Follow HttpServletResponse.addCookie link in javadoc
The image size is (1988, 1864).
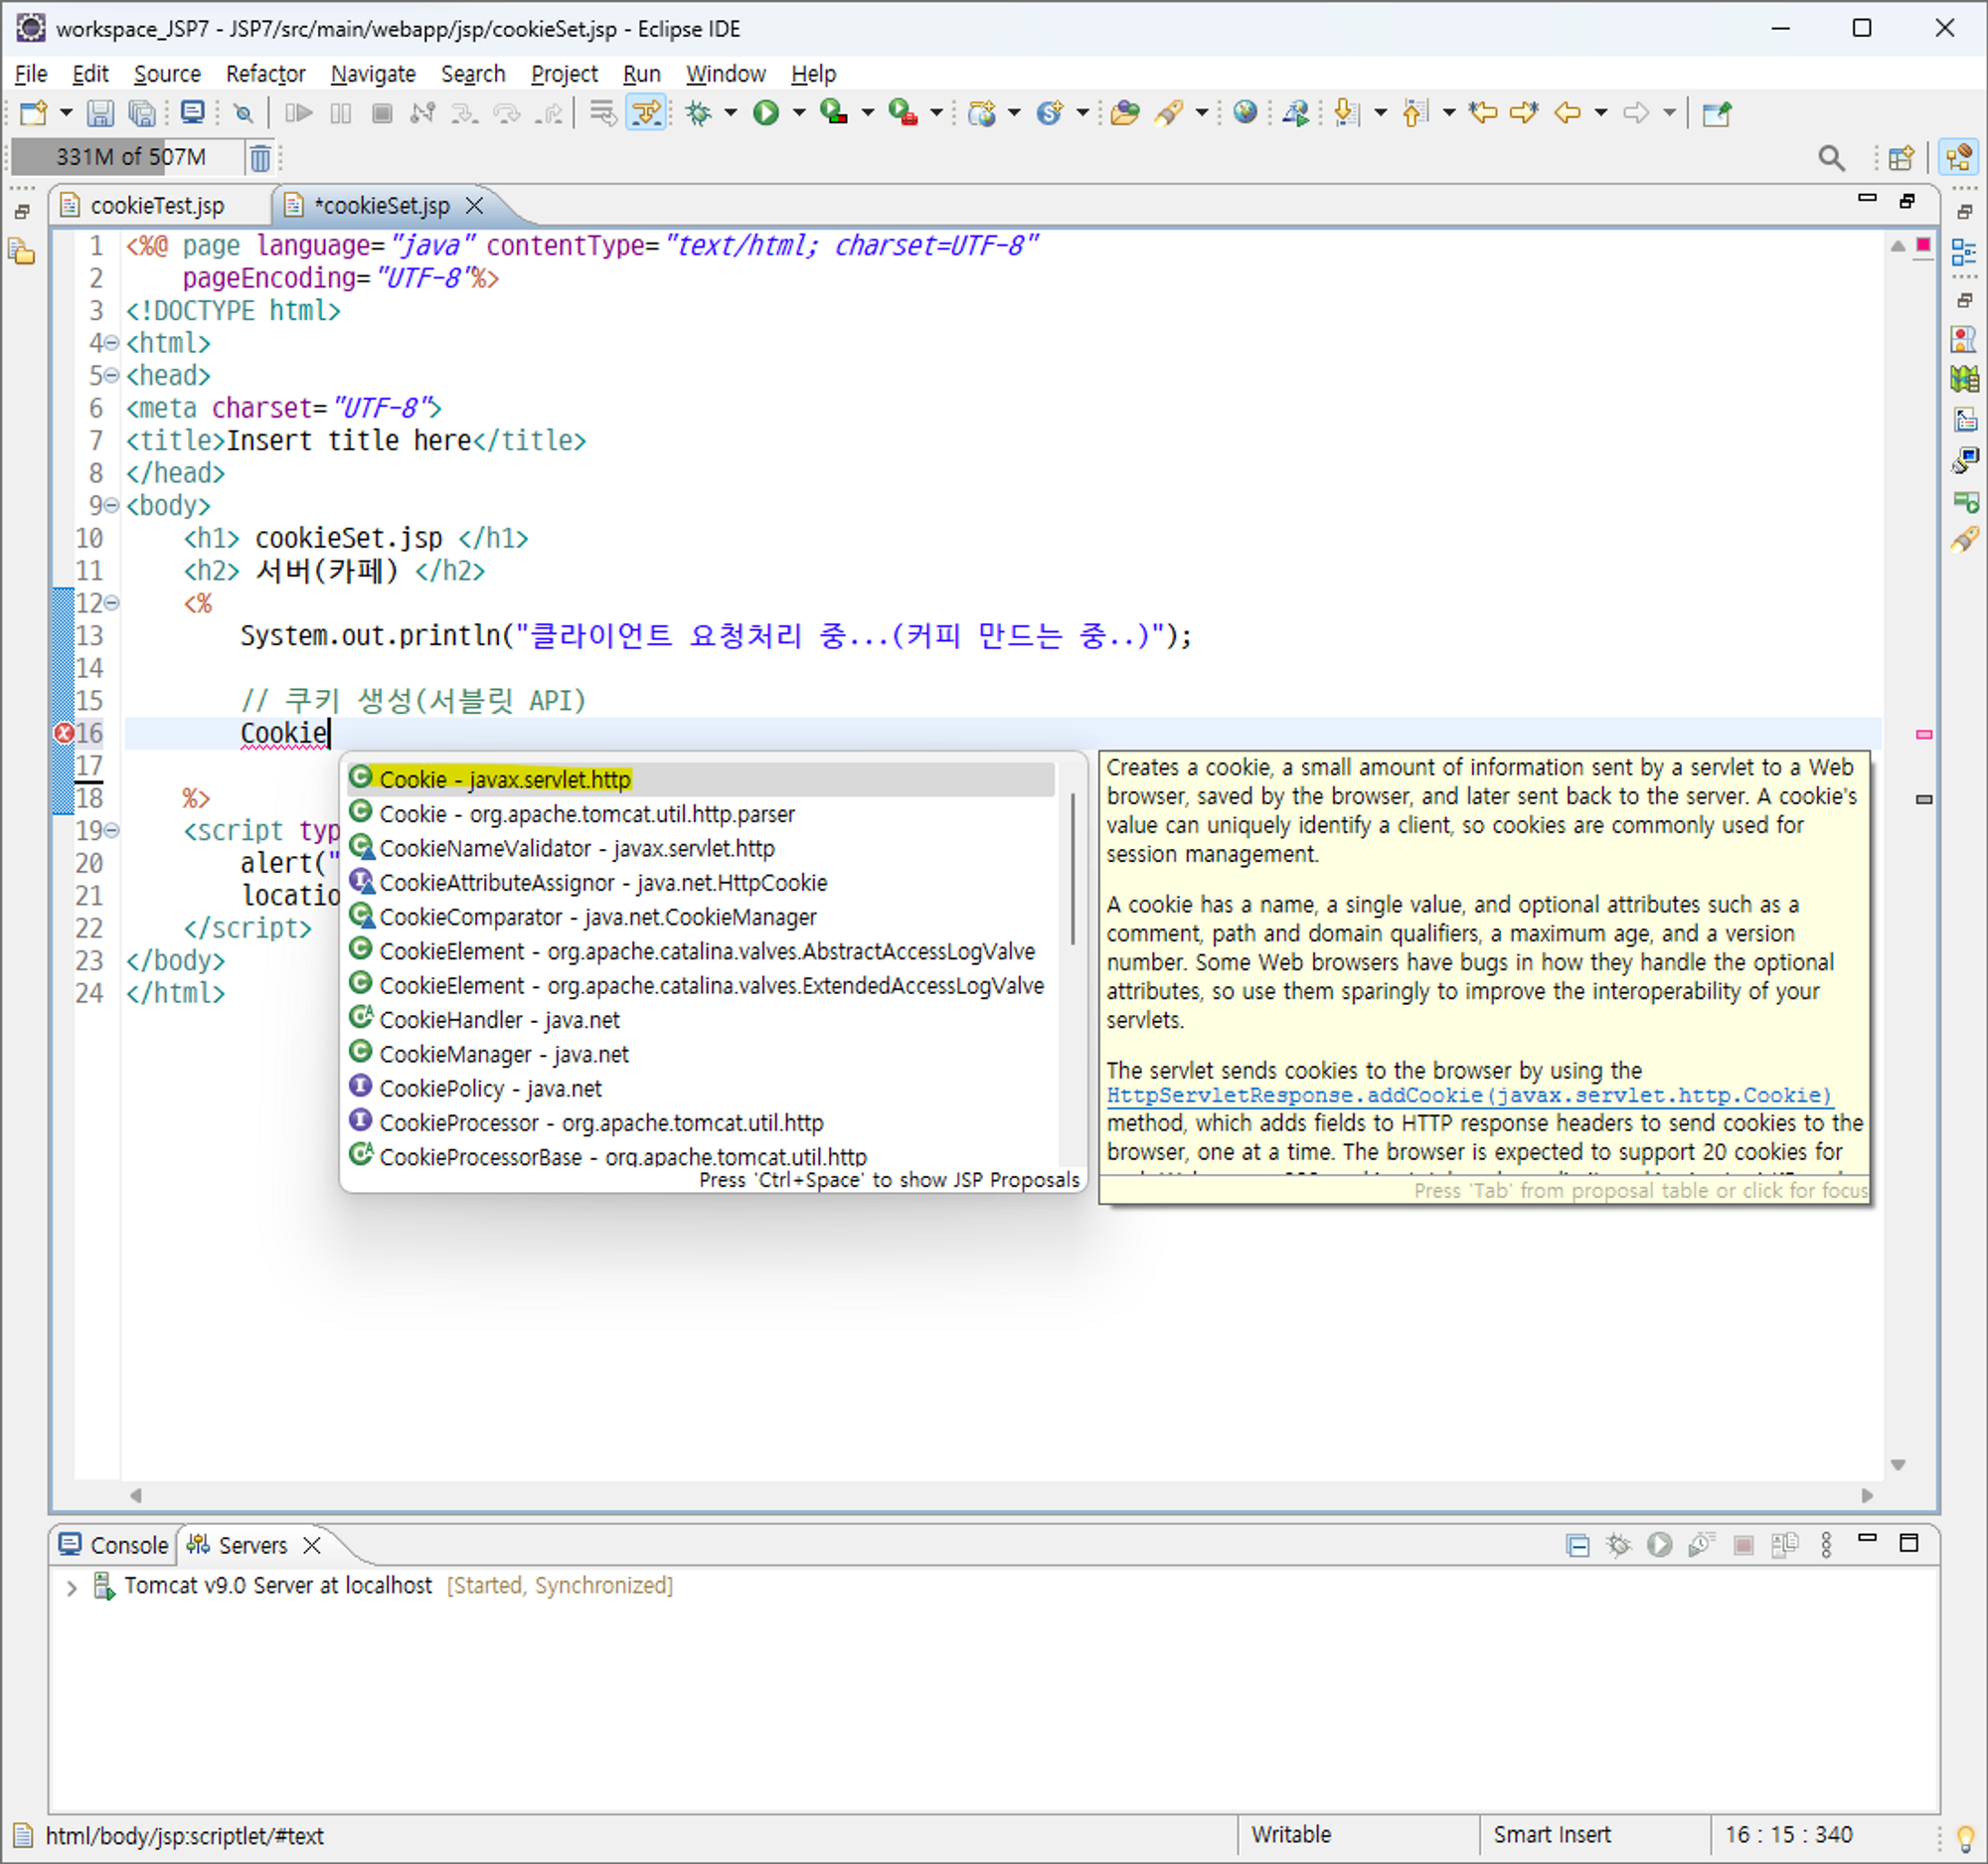tap(1468, 1095)
